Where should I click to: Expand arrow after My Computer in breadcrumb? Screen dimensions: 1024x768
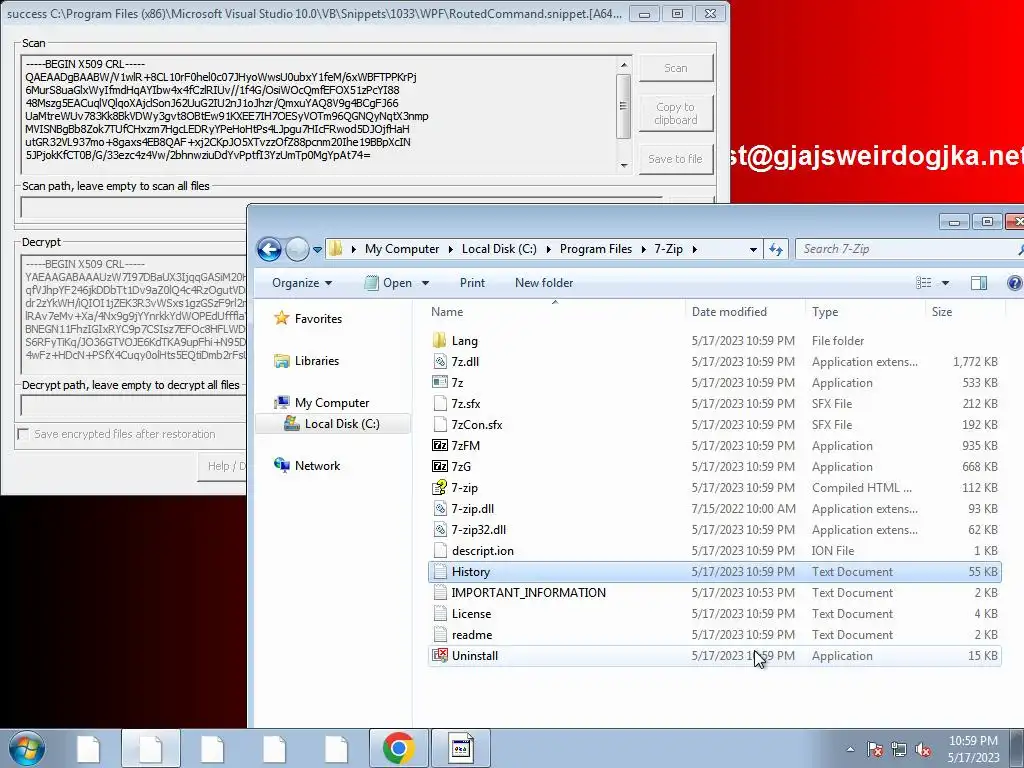[451, 249]
